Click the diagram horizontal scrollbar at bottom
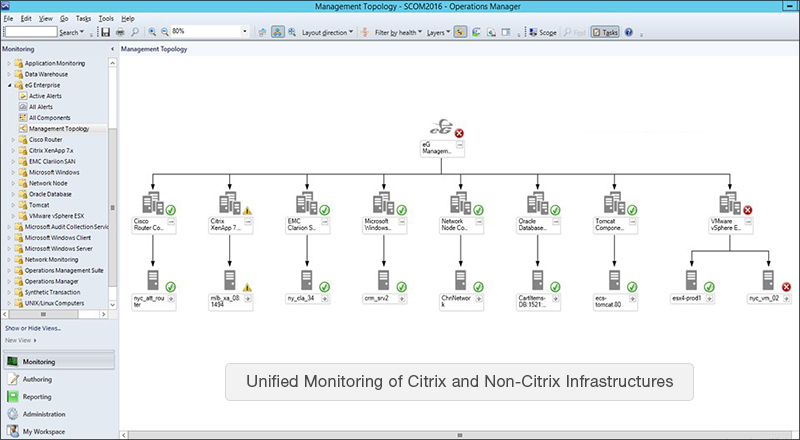This screenshot has width=800, height=440. pyautogui.click(x=459, y=435)
